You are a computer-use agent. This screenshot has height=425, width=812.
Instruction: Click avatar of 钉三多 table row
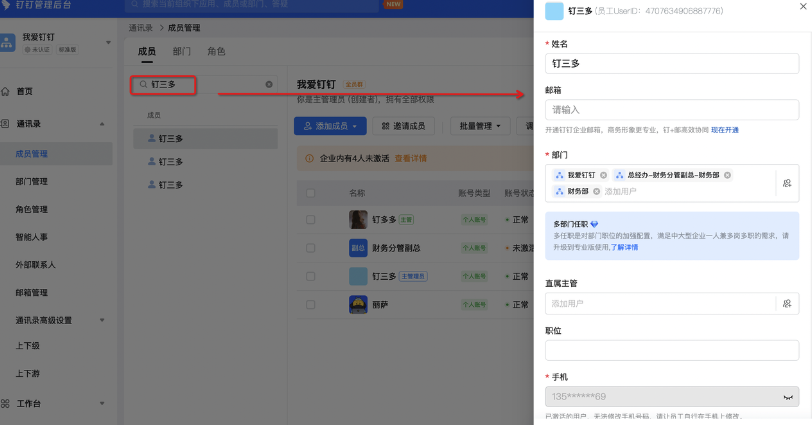tap(358, 276)
